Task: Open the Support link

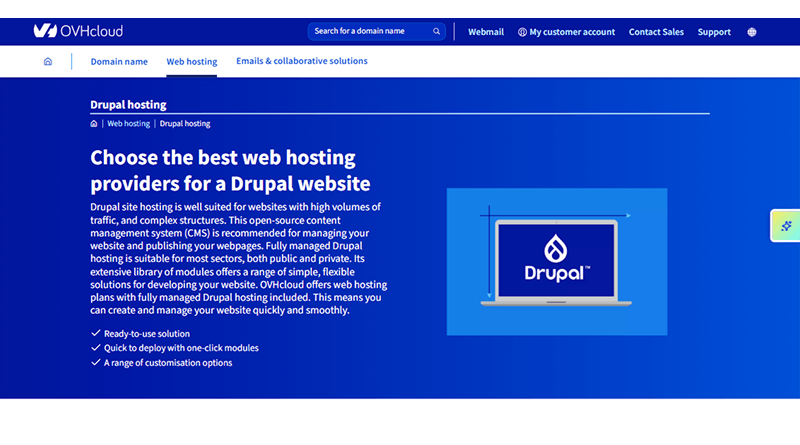Action: tap(714, 32)
